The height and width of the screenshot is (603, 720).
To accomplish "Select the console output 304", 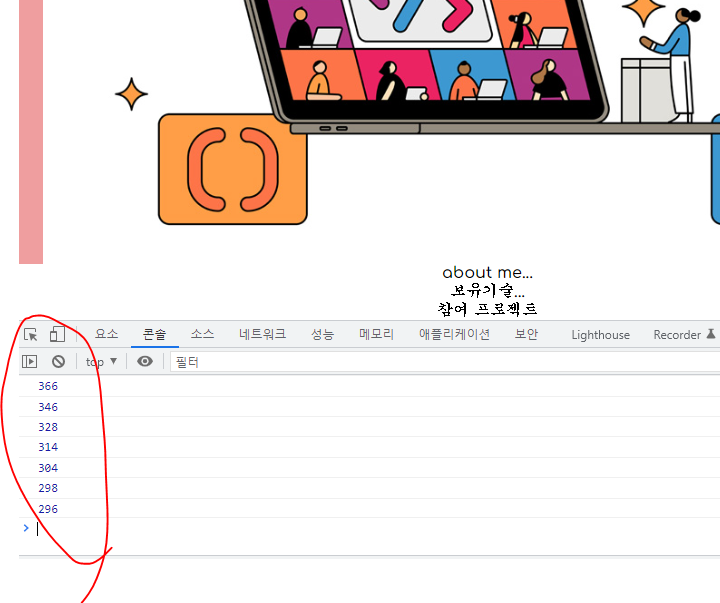I will pyautogui.click(x=48, y=468).
